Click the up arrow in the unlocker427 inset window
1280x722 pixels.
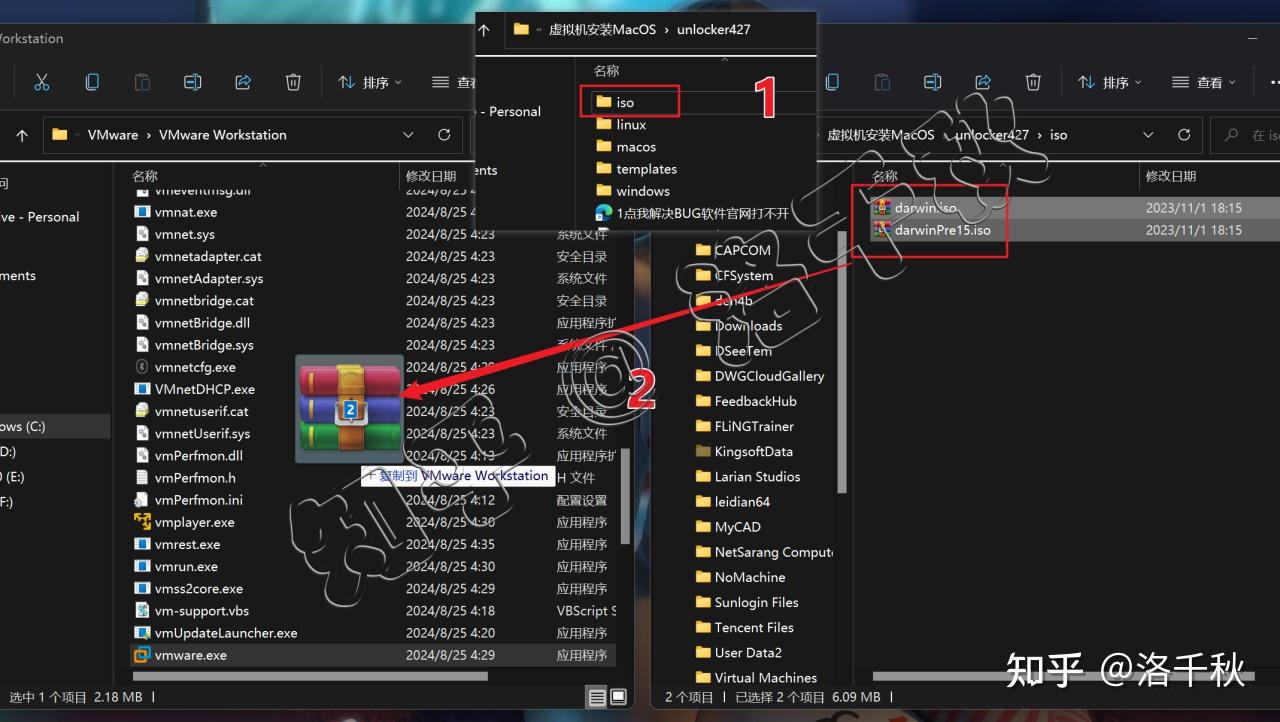[484, 30]
